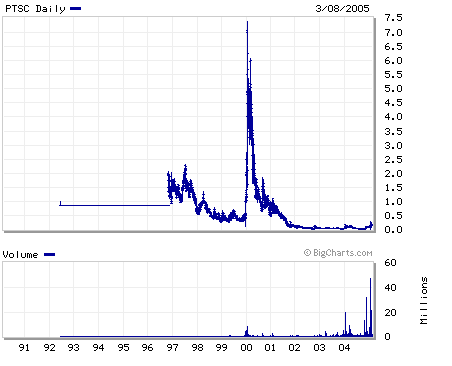Click the 6.5 price axis label

pos(393,47)
